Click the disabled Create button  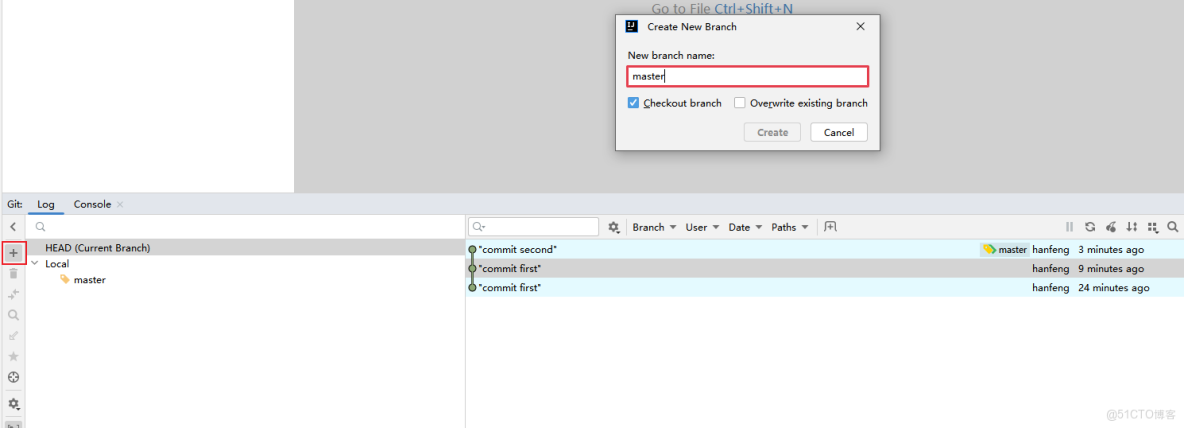pos(772,132)
